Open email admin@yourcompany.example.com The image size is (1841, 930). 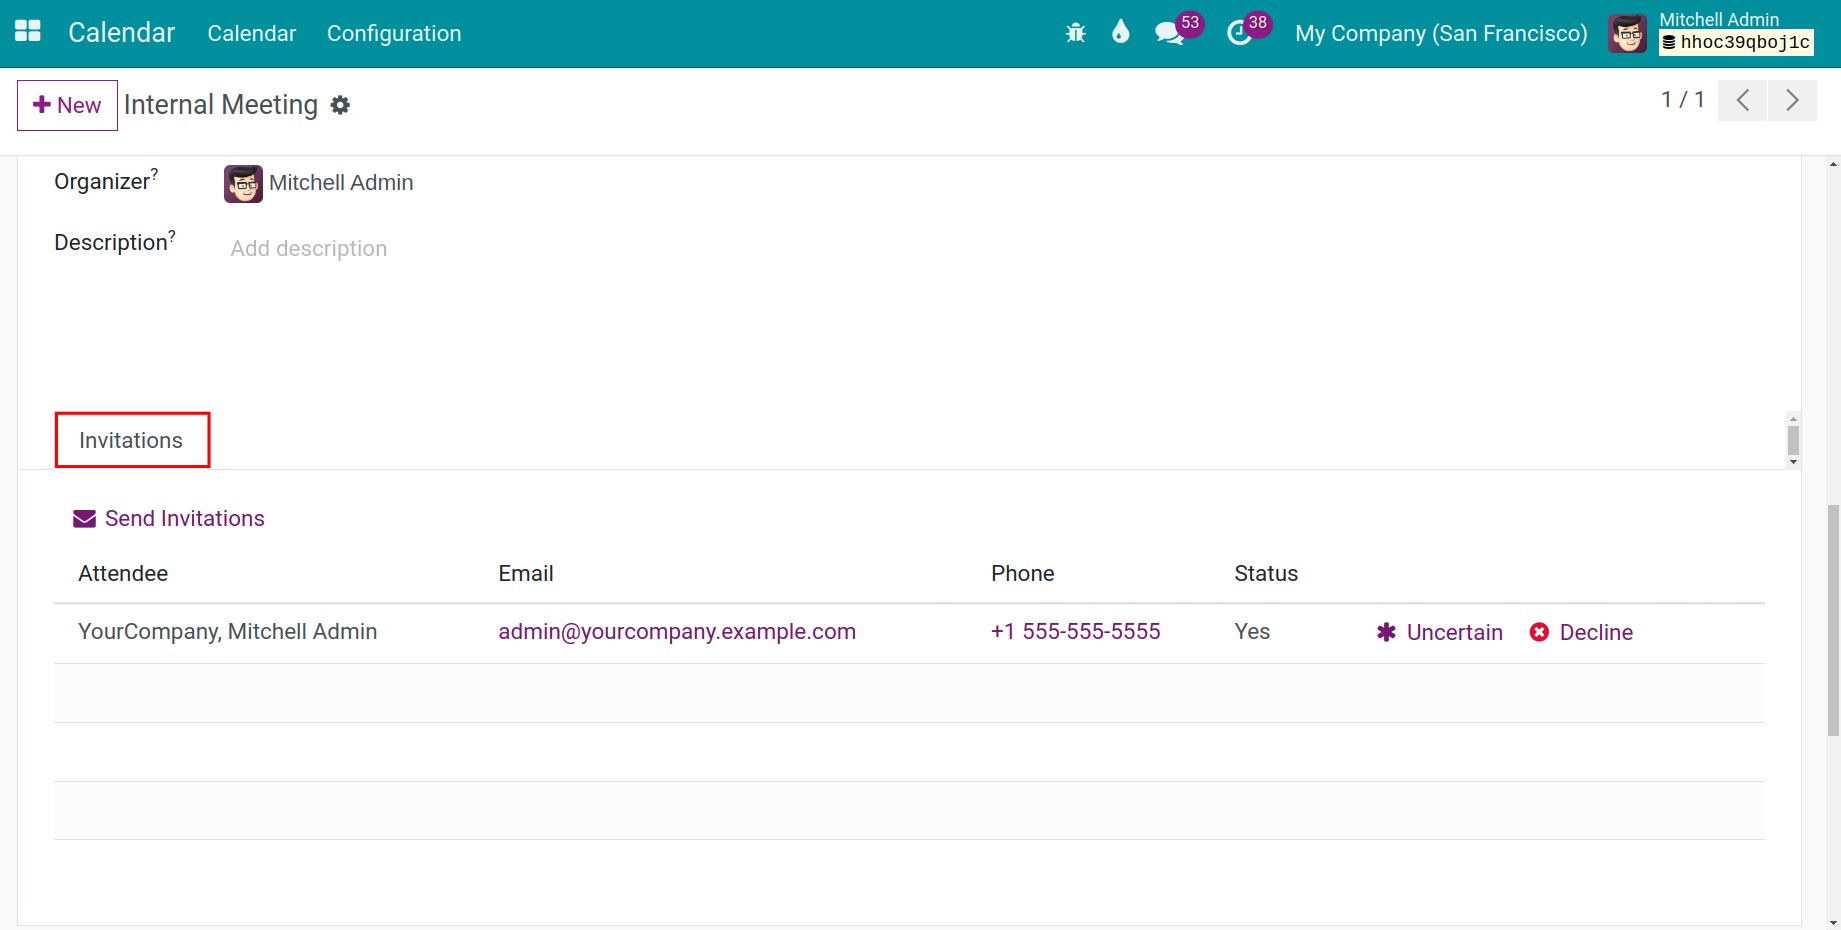pyautogui.click(x=677, y=632)
